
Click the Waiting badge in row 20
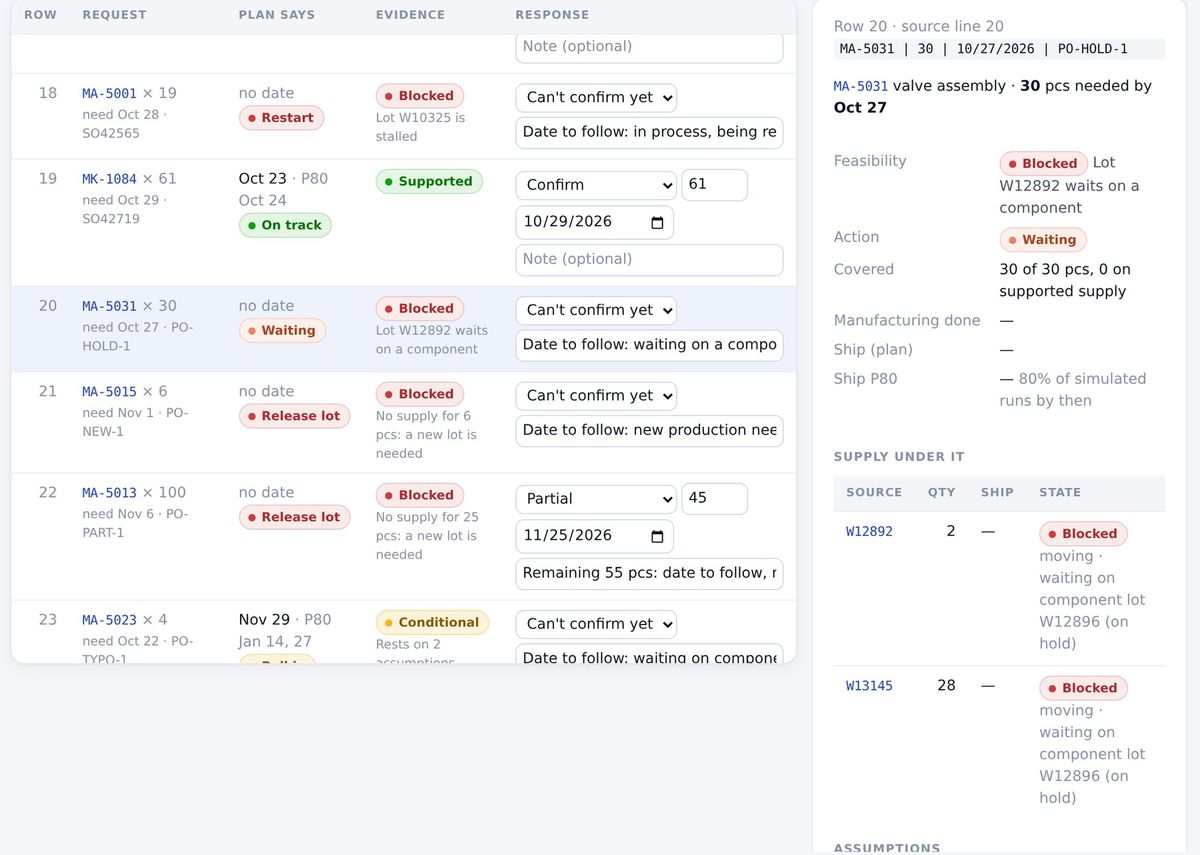(x=281, y=331)
